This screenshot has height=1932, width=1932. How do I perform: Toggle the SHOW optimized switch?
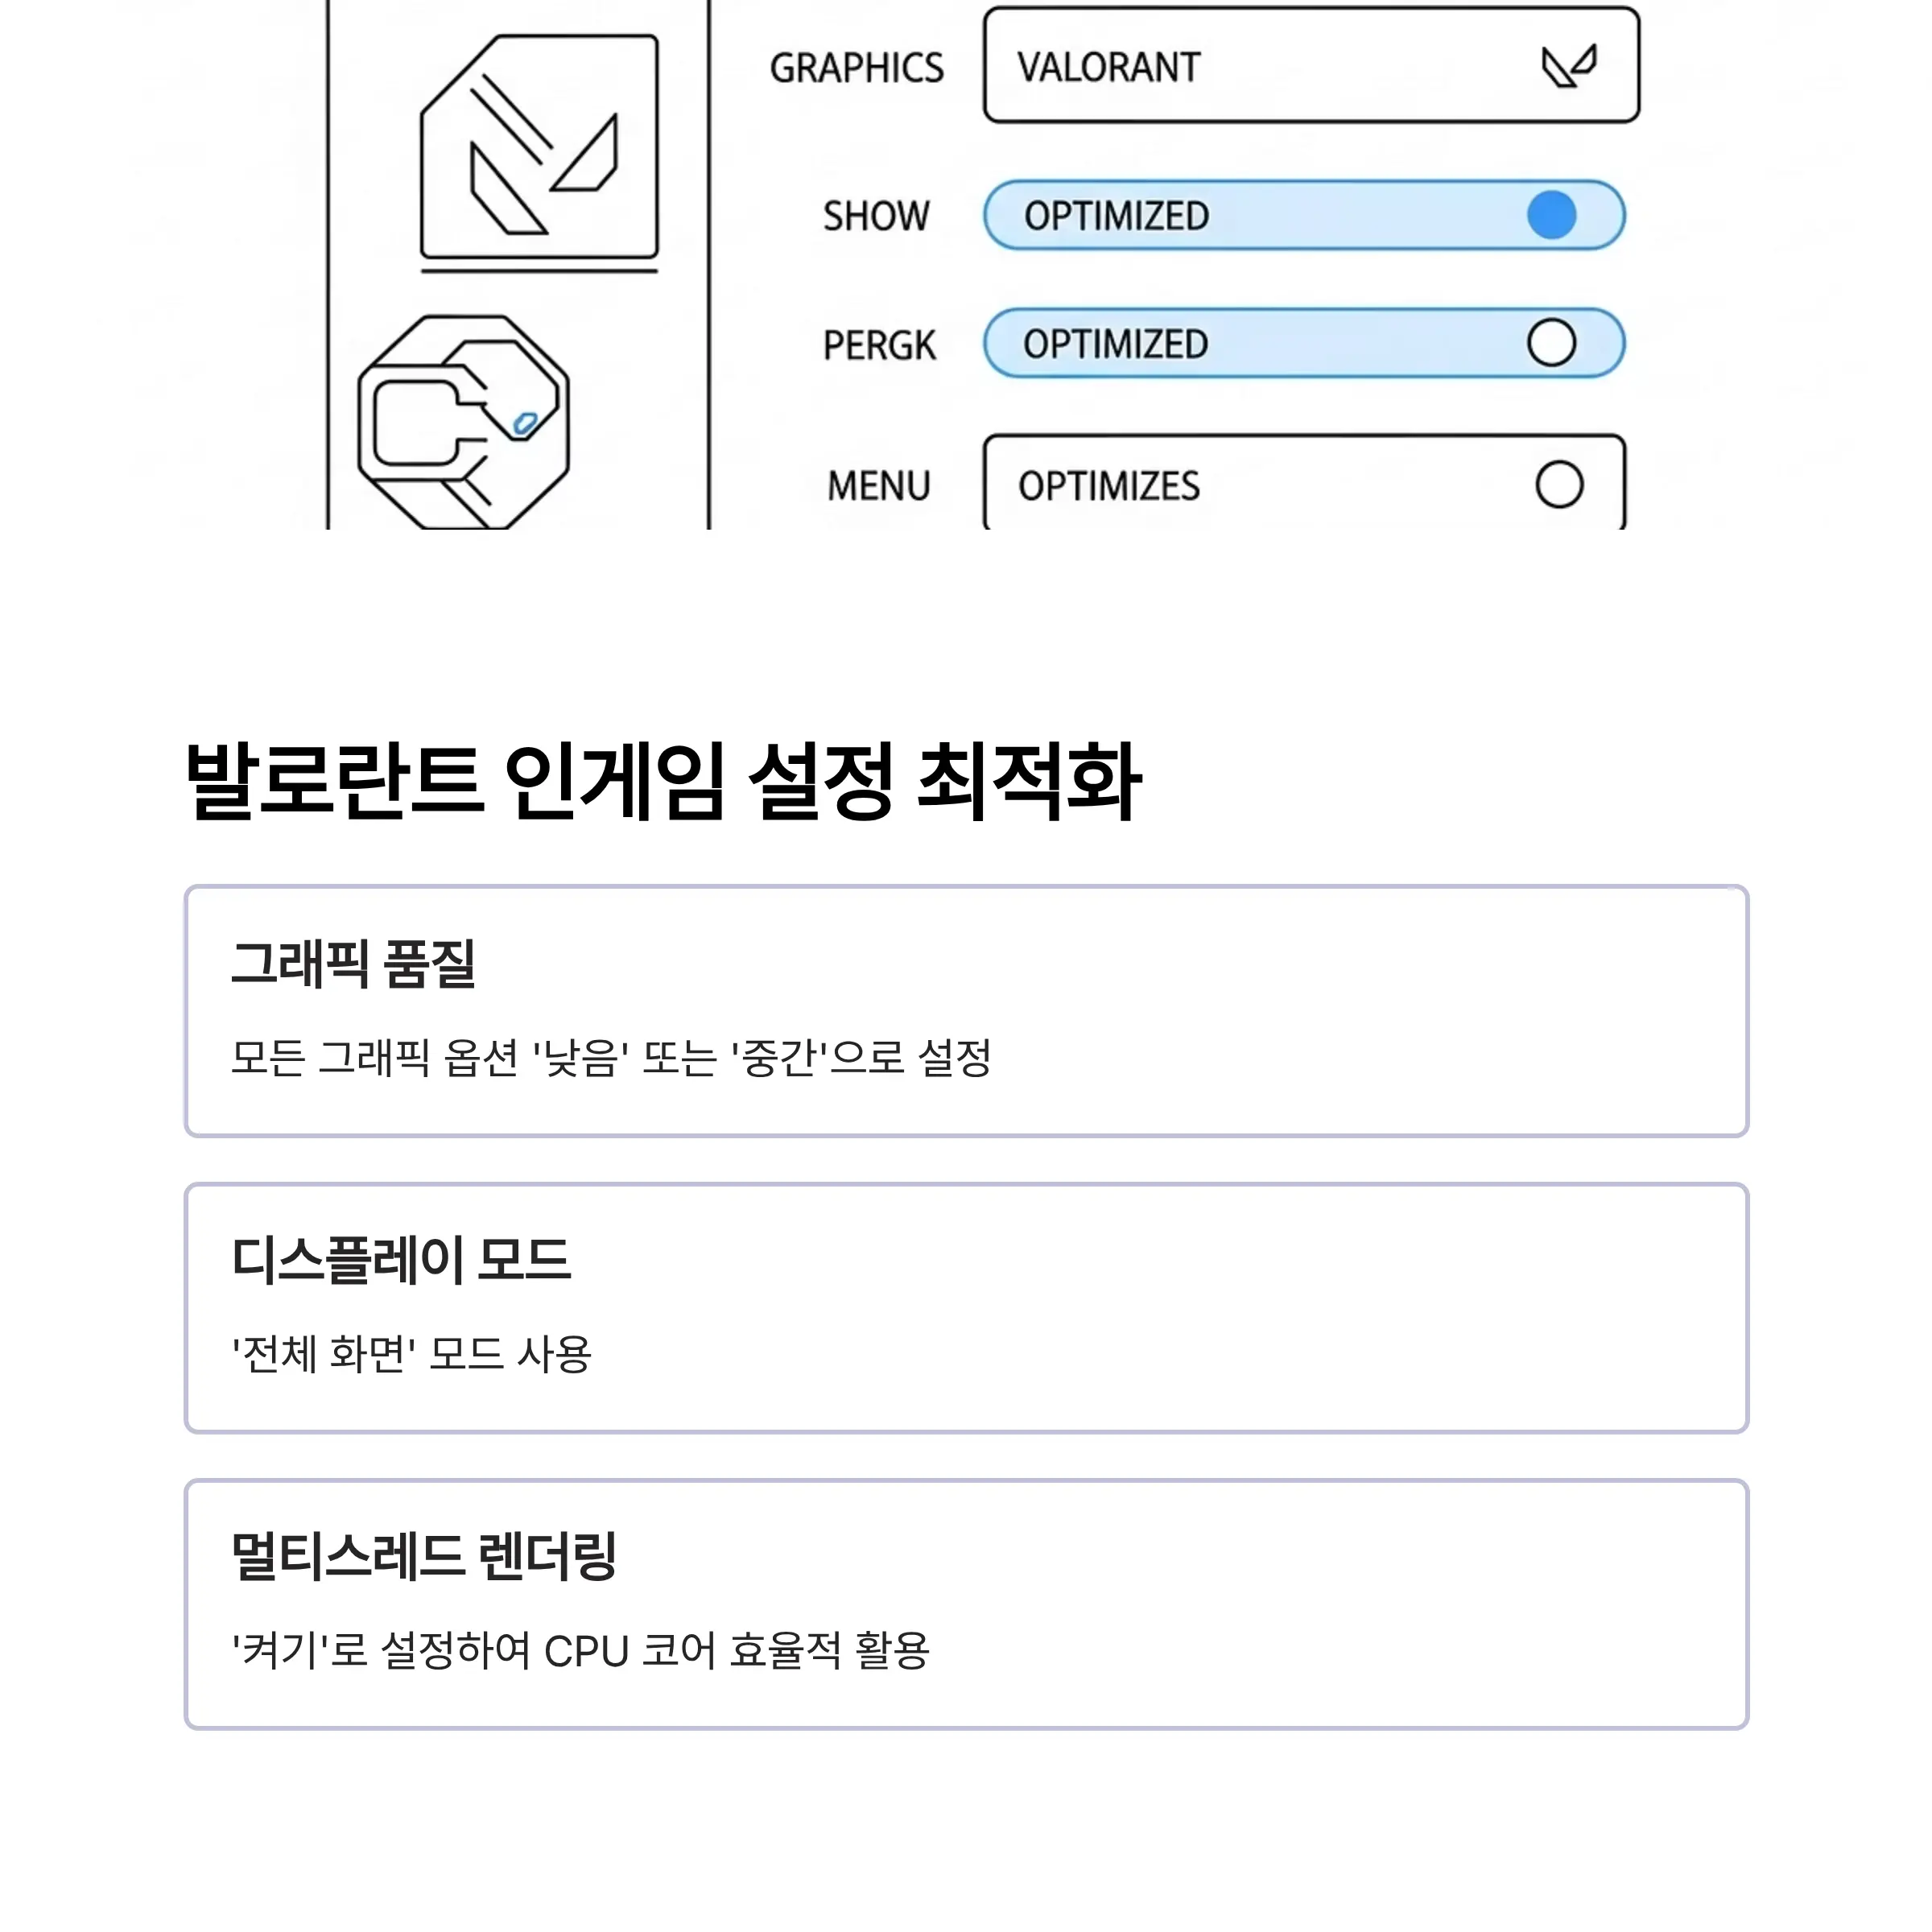click(x=1551, y=215)
